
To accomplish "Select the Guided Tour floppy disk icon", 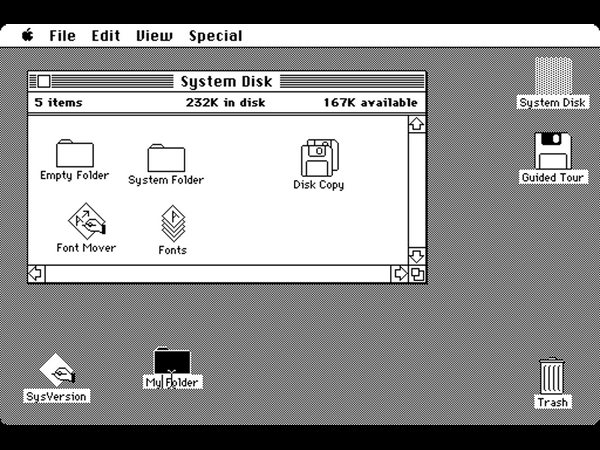I will pos(553,151).
